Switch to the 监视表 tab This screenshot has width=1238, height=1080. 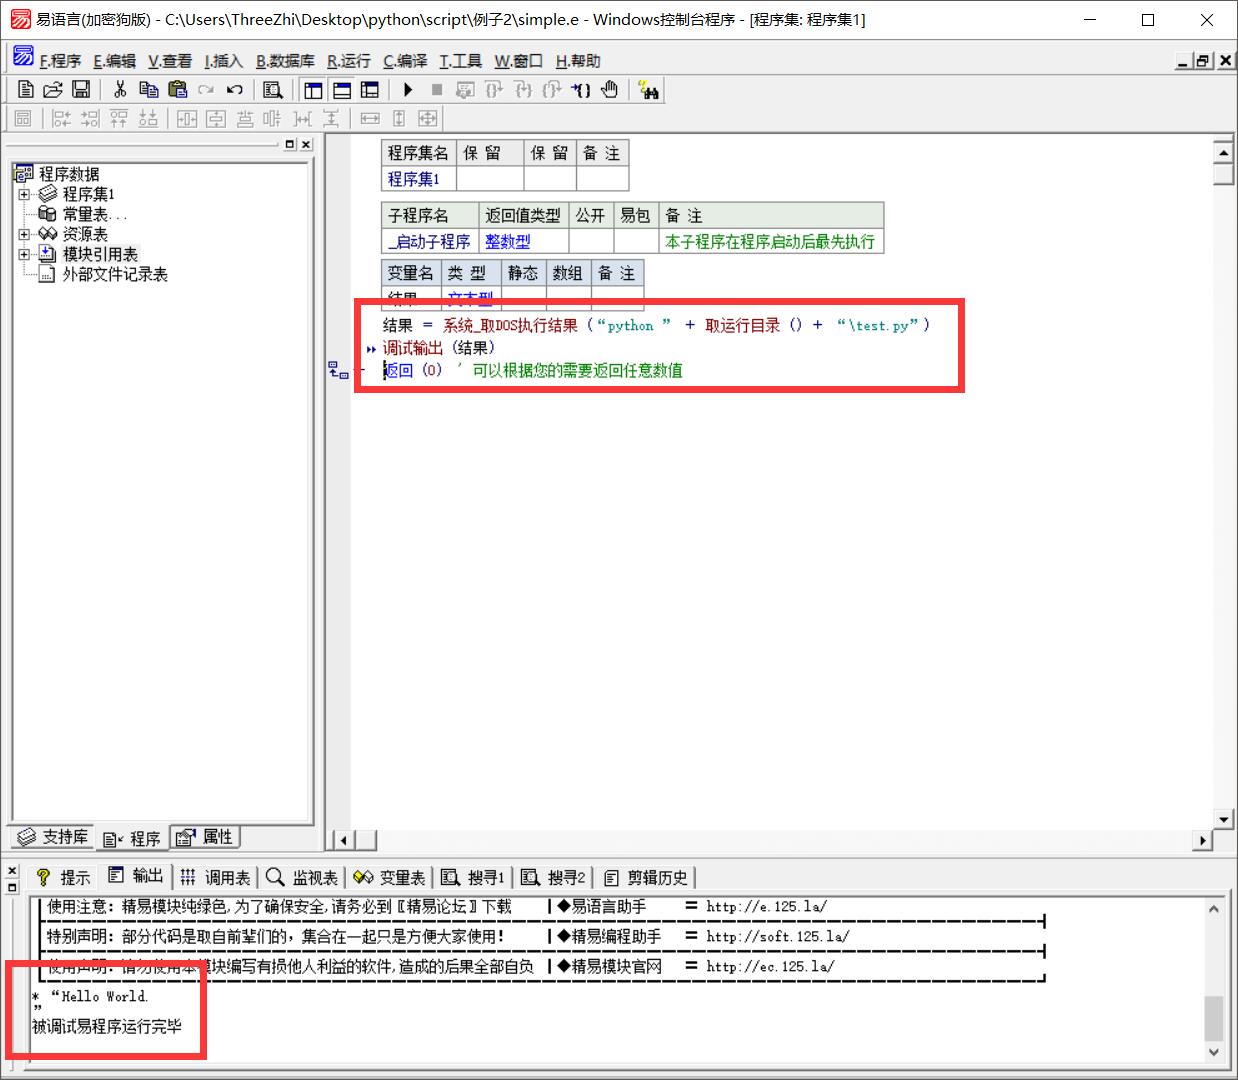coord(302,877)
